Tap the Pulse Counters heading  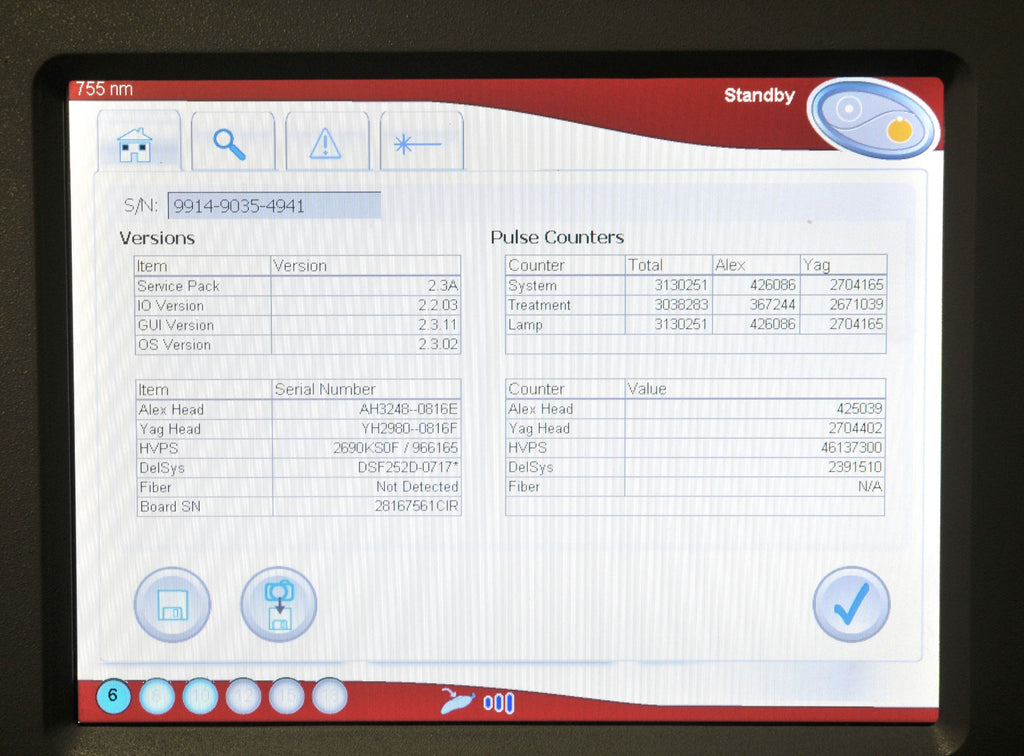tap(557, 237)
